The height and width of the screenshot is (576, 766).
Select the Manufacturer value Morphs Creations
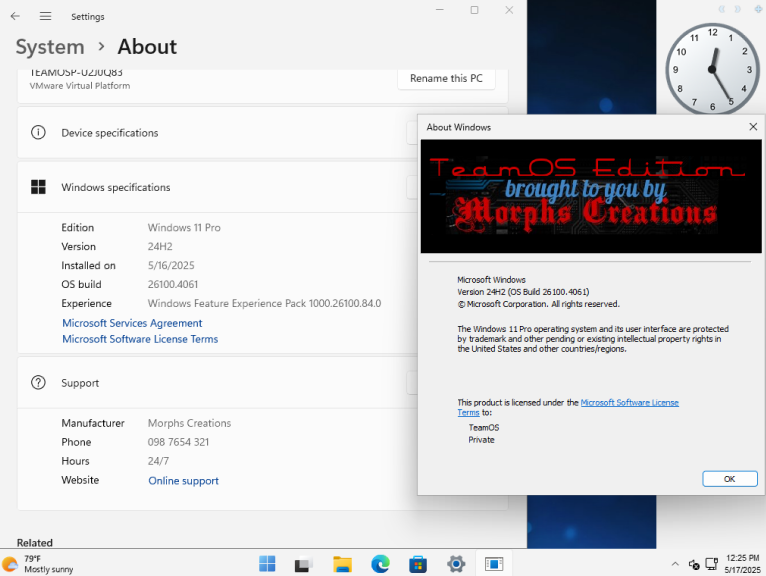[x=190, y=423]
